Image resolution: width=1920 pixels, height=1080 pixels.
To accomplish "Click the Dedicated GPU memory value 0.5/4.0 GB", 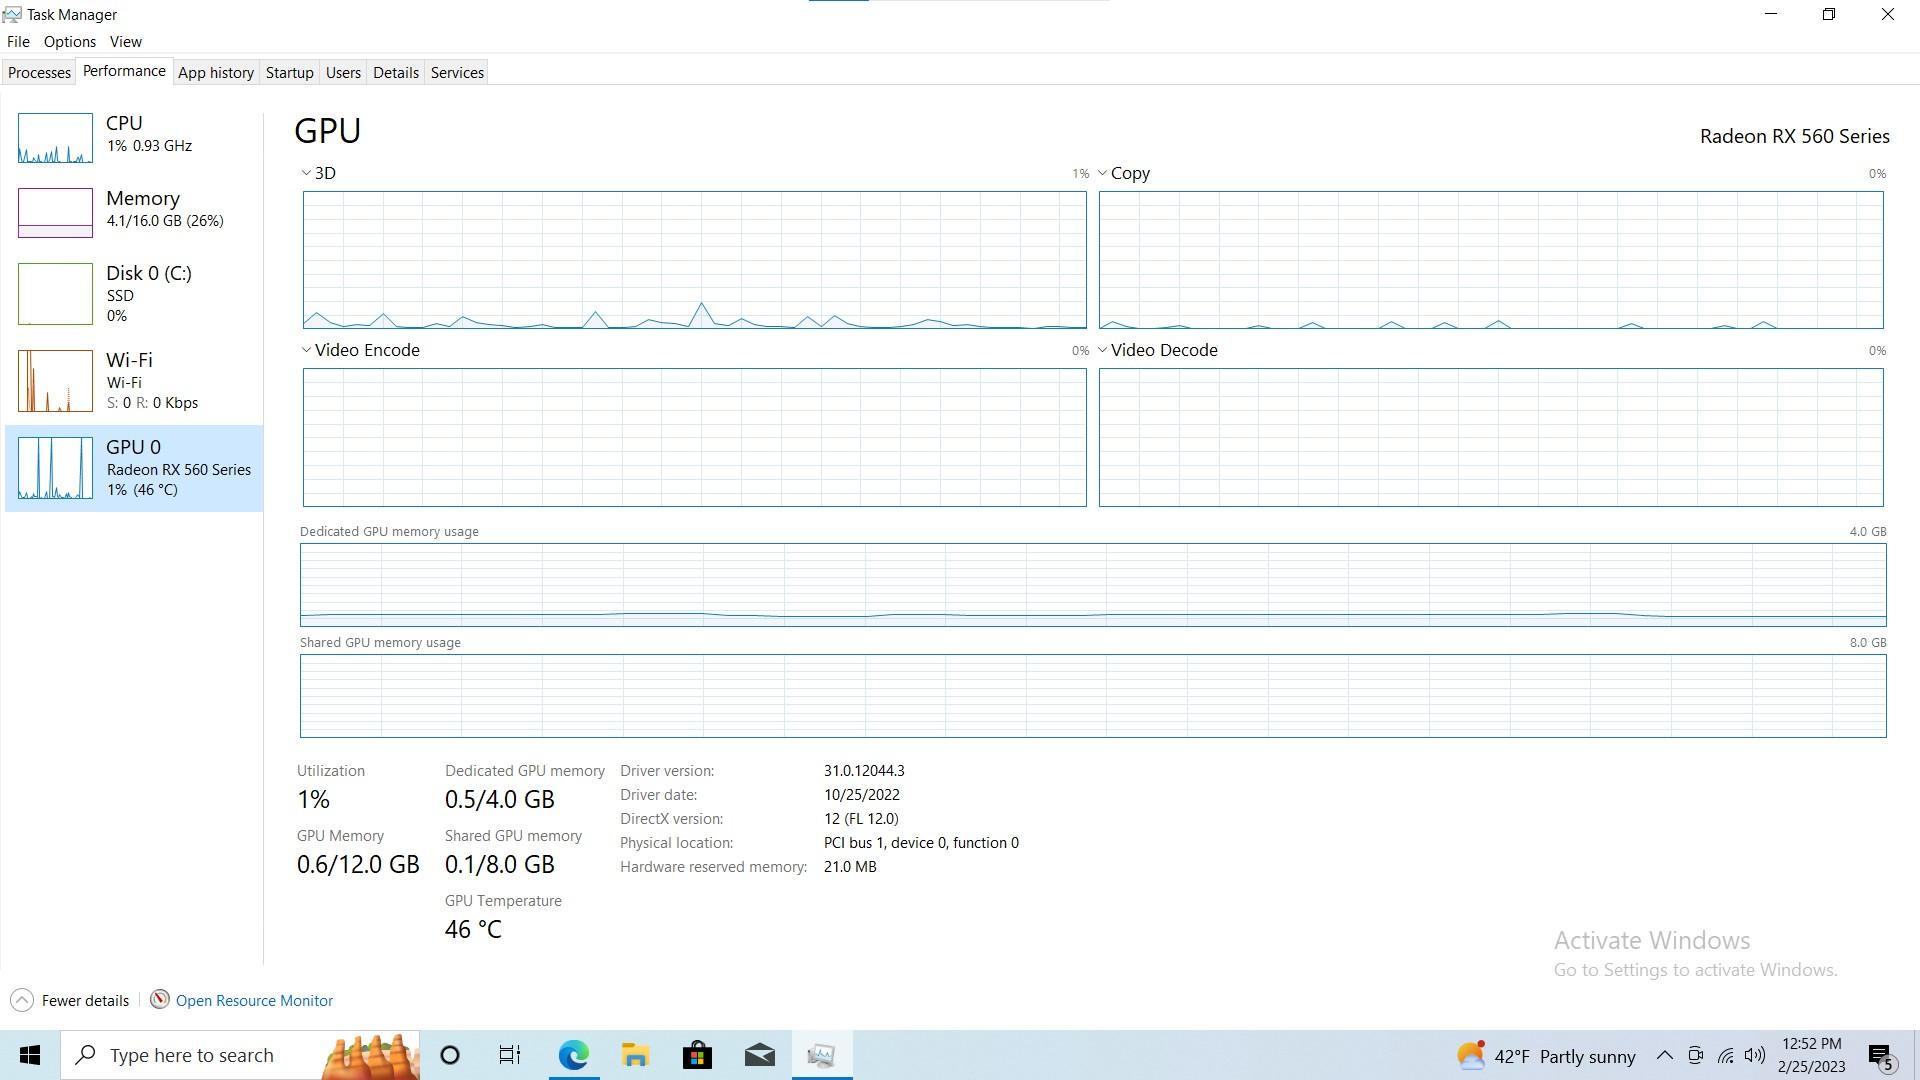I will tap(499, 799).
